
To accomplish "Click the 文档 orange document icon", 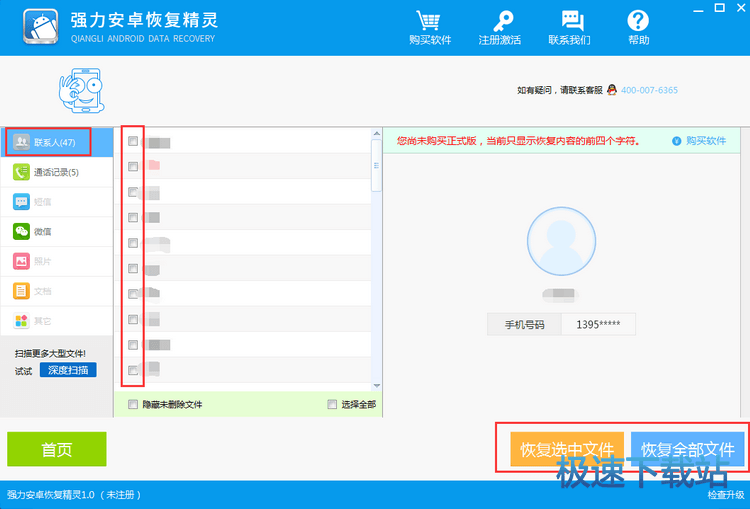I will point(21,291).
